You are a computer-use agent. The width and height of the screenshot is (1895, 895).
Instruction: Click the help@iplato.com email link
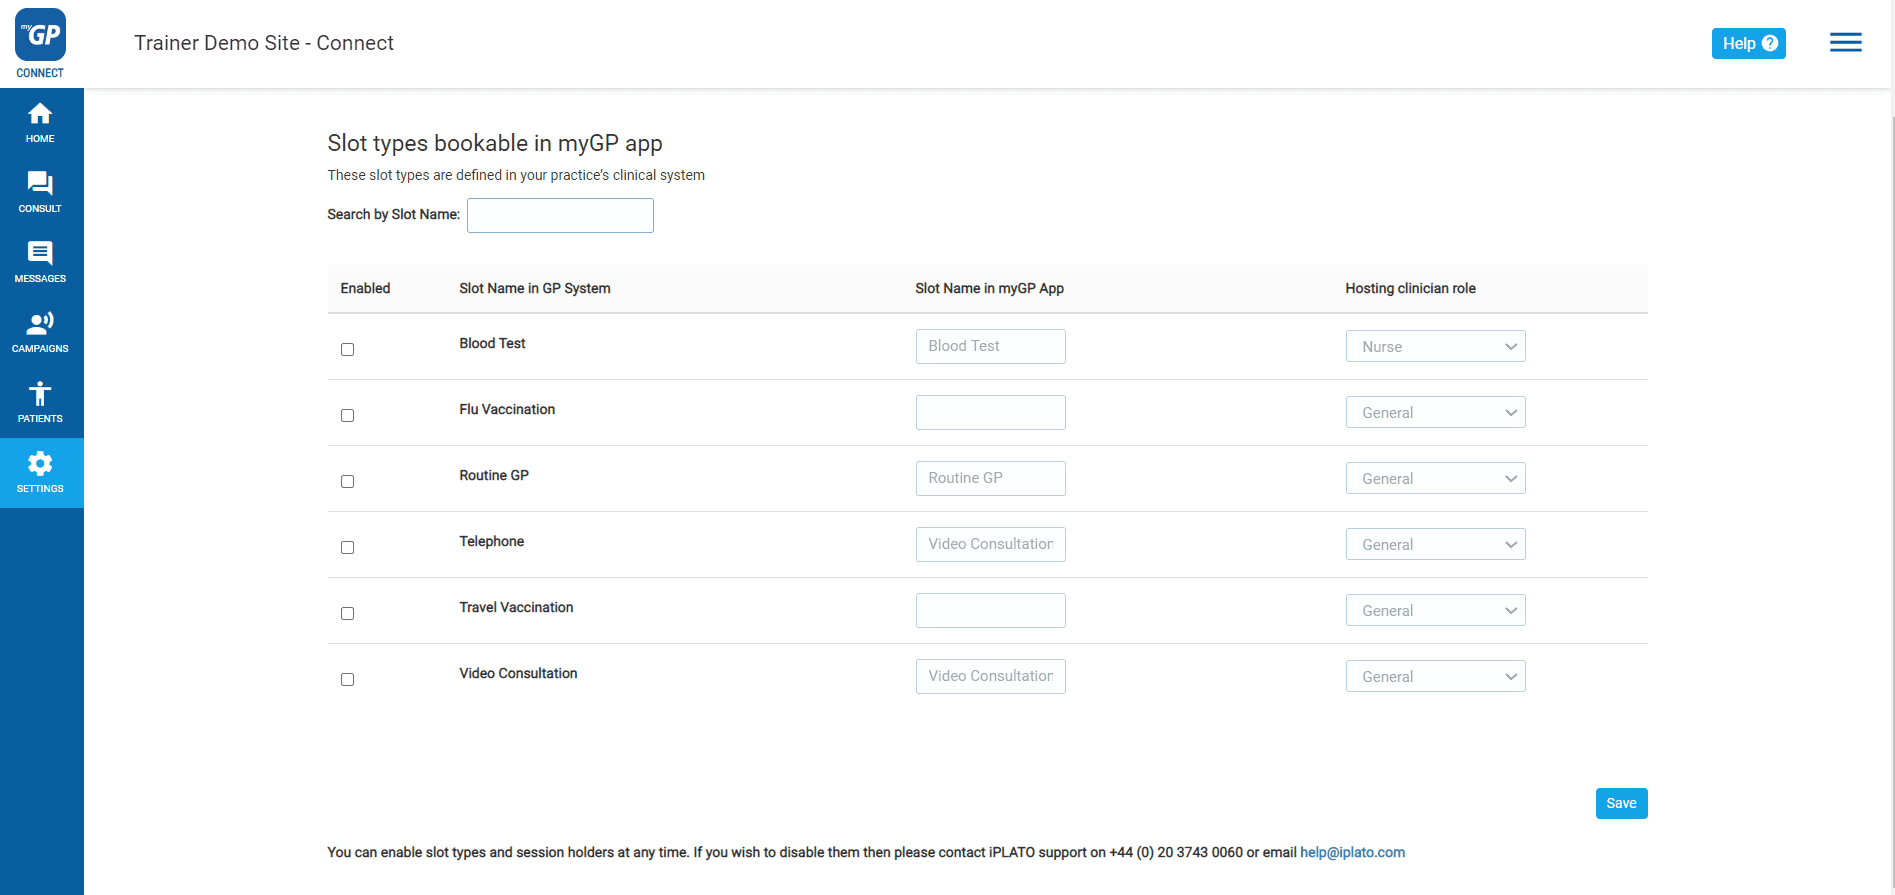click(1352, 852)
